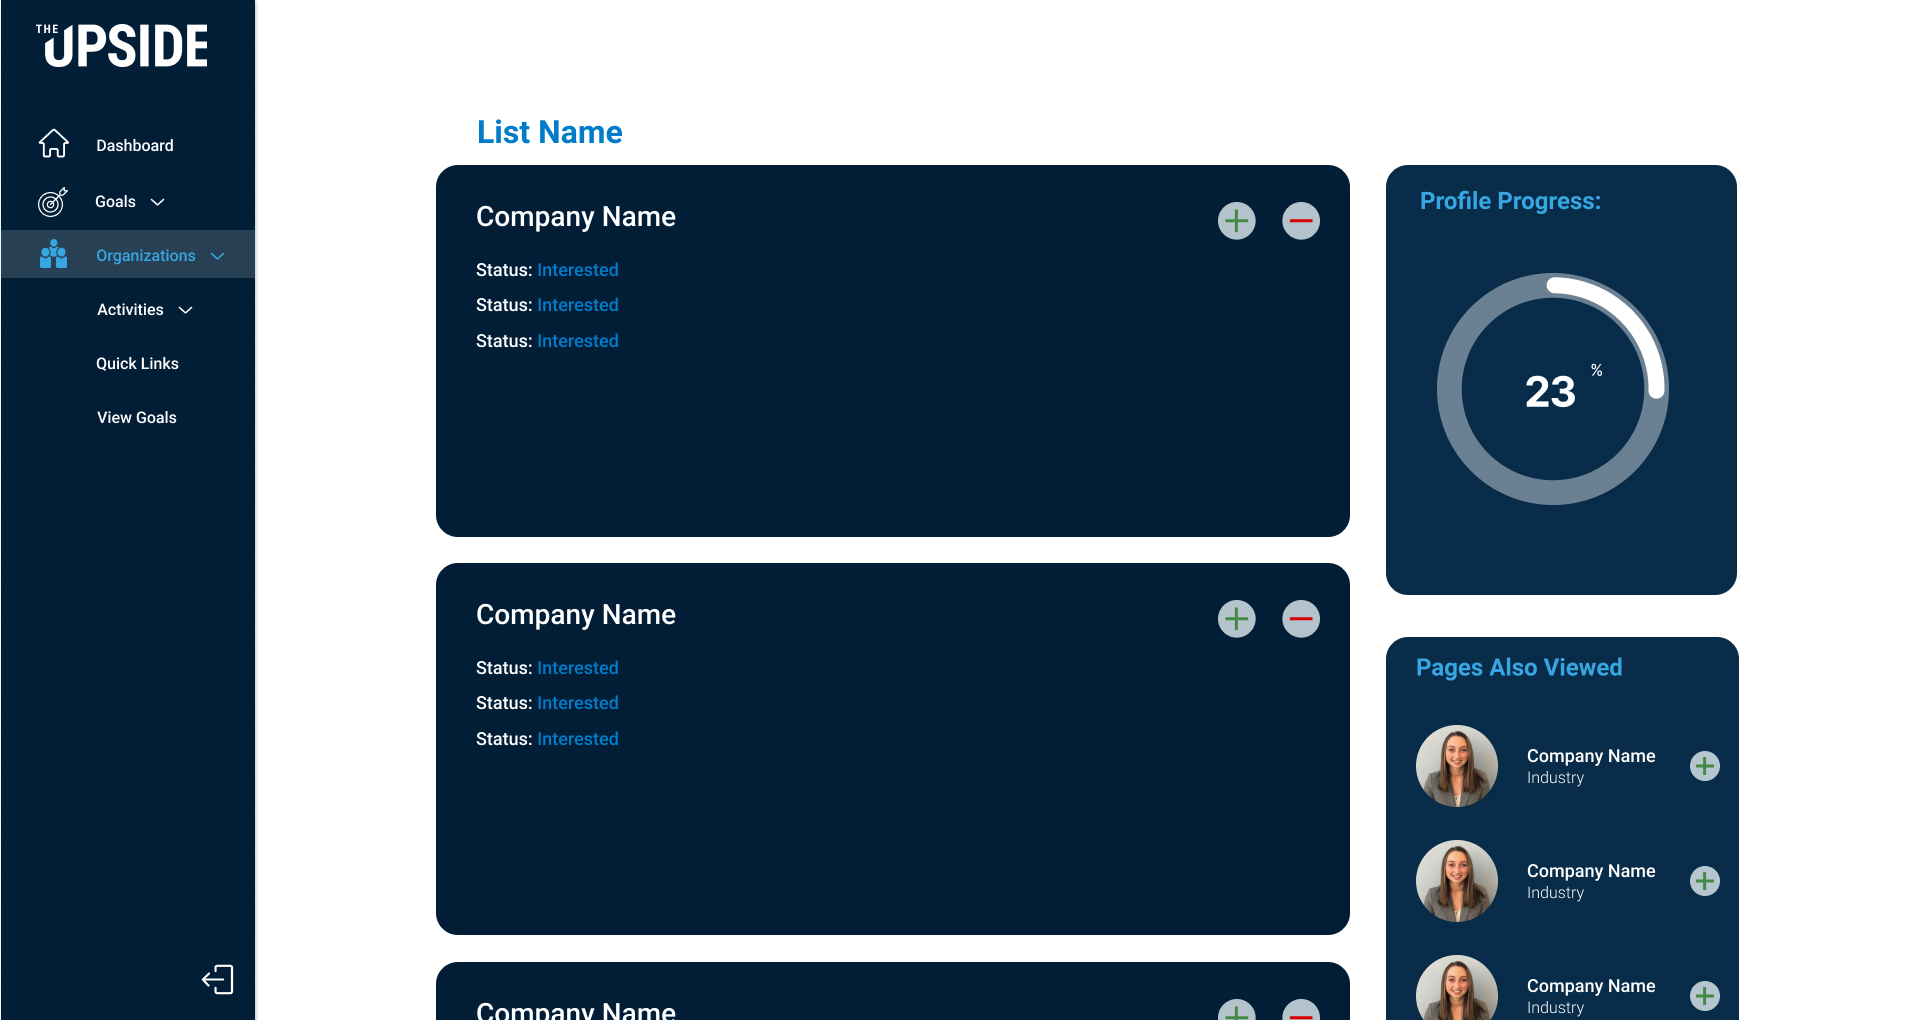Viewport: 1920px width, 1020px height.
Task: Expand the Goals chevron
Action: [157, 202]
